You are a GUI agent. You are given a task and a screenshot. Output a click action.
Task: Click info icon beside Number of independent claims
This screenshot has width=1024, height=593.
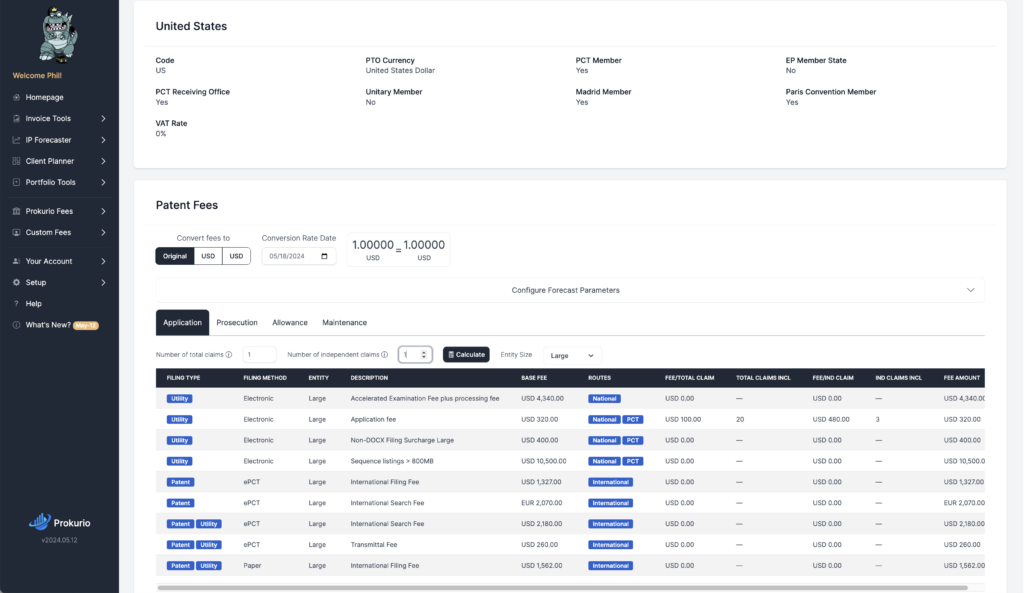tap(385, 355)
